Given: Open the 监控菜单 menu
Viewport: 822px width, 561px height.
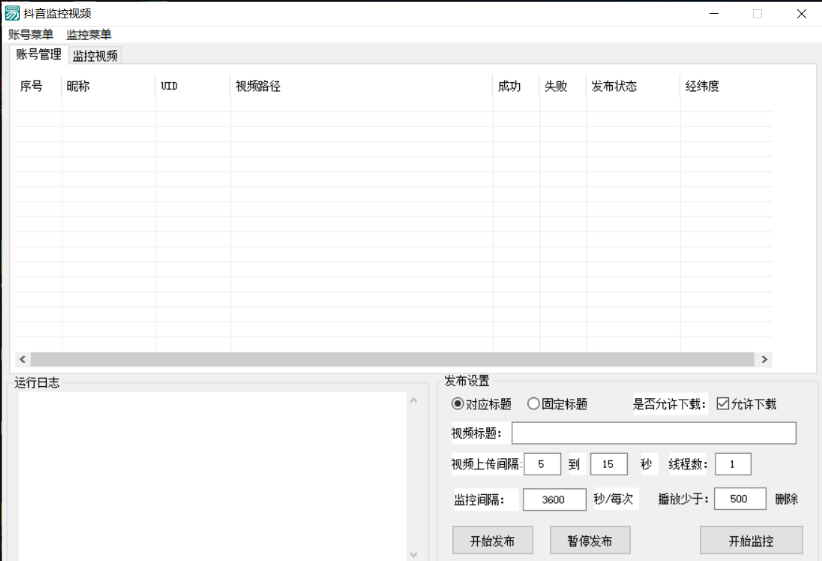Looking at the screenshot, I should [89, 34].
